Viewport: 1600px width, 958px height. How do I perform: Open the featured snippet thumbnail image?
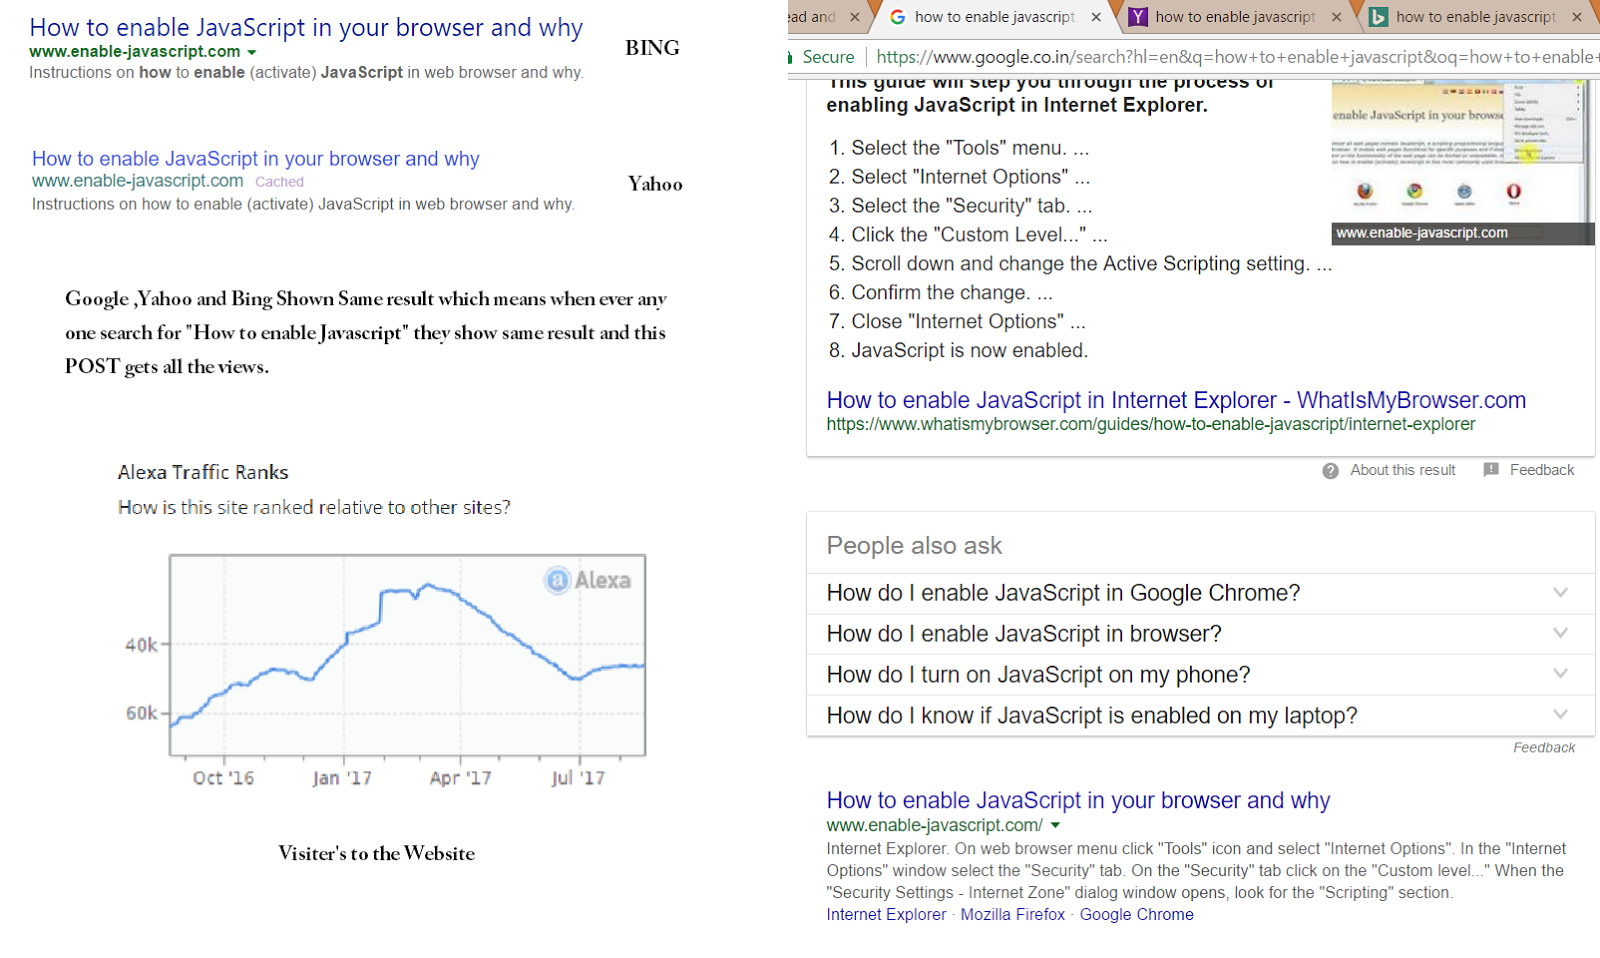pos(1463,163)
